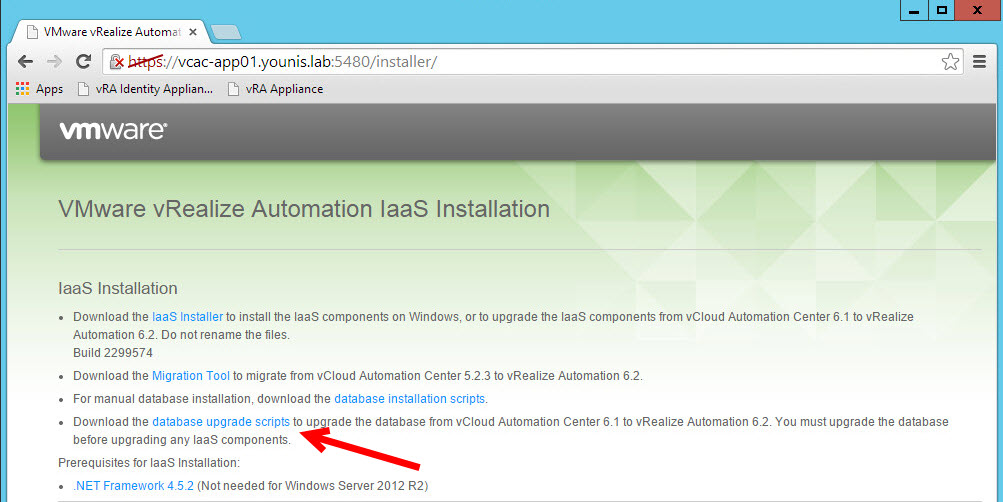Click the browser Forward arrow button
Viewport: 1003px width, 502px height.
click(54, 62)
